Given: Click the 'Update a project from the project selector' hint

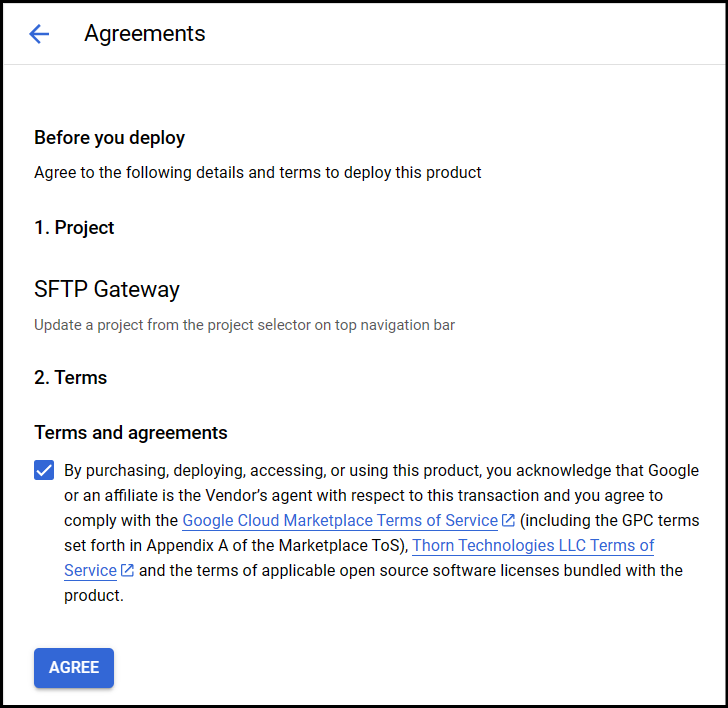Looking at the screenshot, I should (x=244, y=325).
